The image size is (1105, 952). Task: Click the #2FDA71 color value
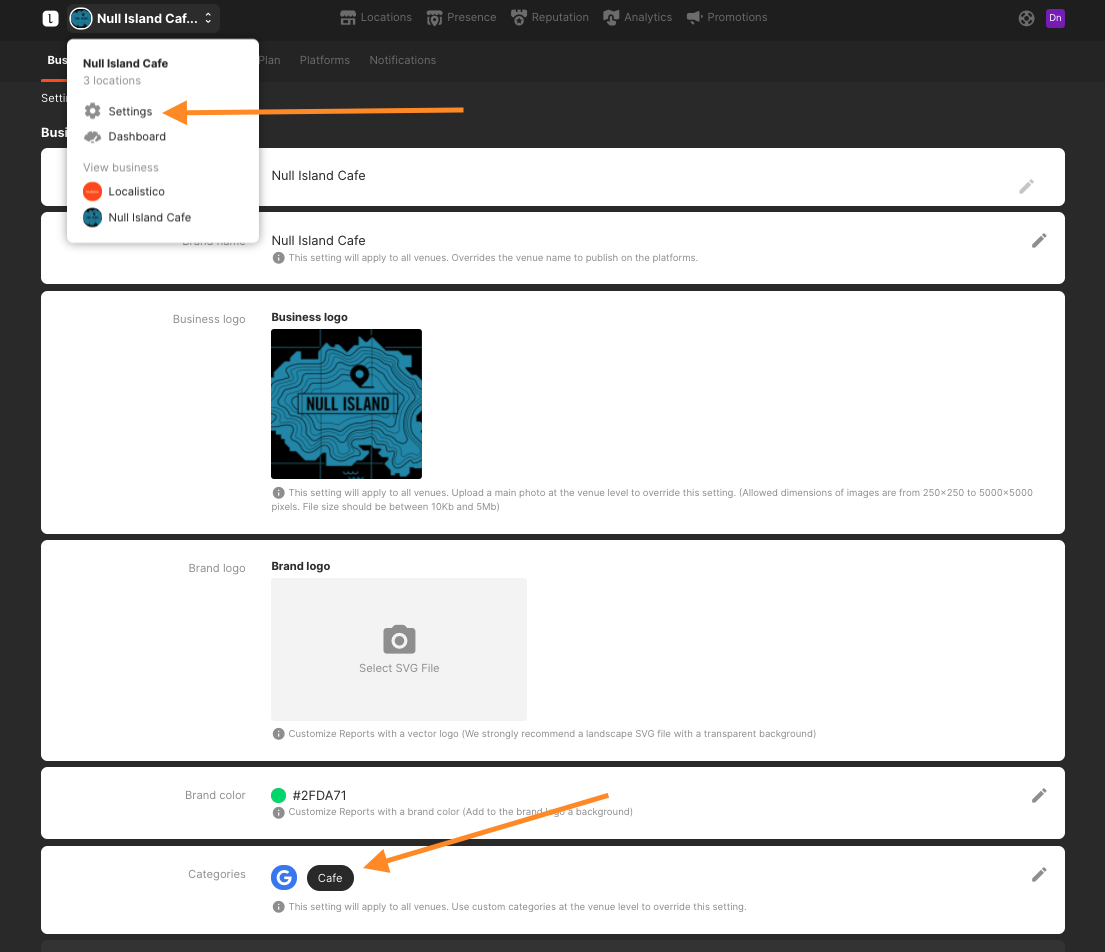click(319, 796)
